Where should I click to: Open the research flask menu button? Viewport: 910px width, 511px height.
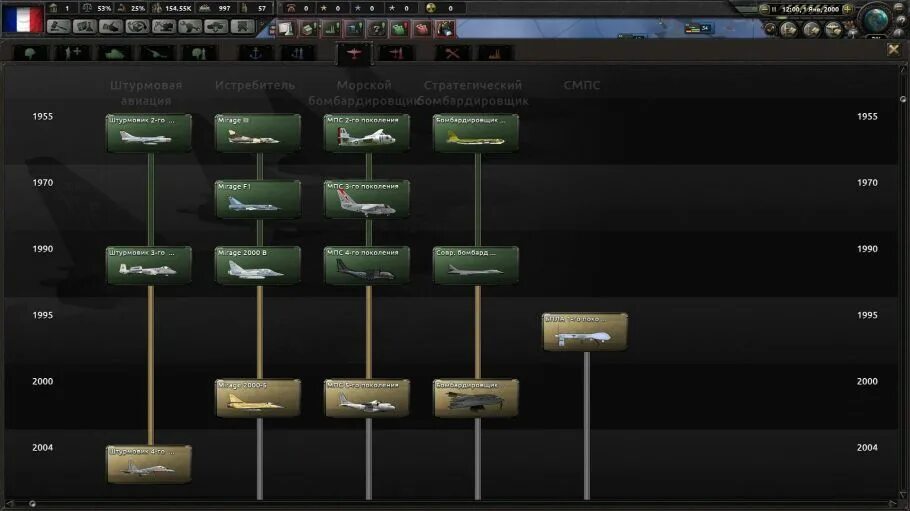pyautogui.click(x=84, y=27)
